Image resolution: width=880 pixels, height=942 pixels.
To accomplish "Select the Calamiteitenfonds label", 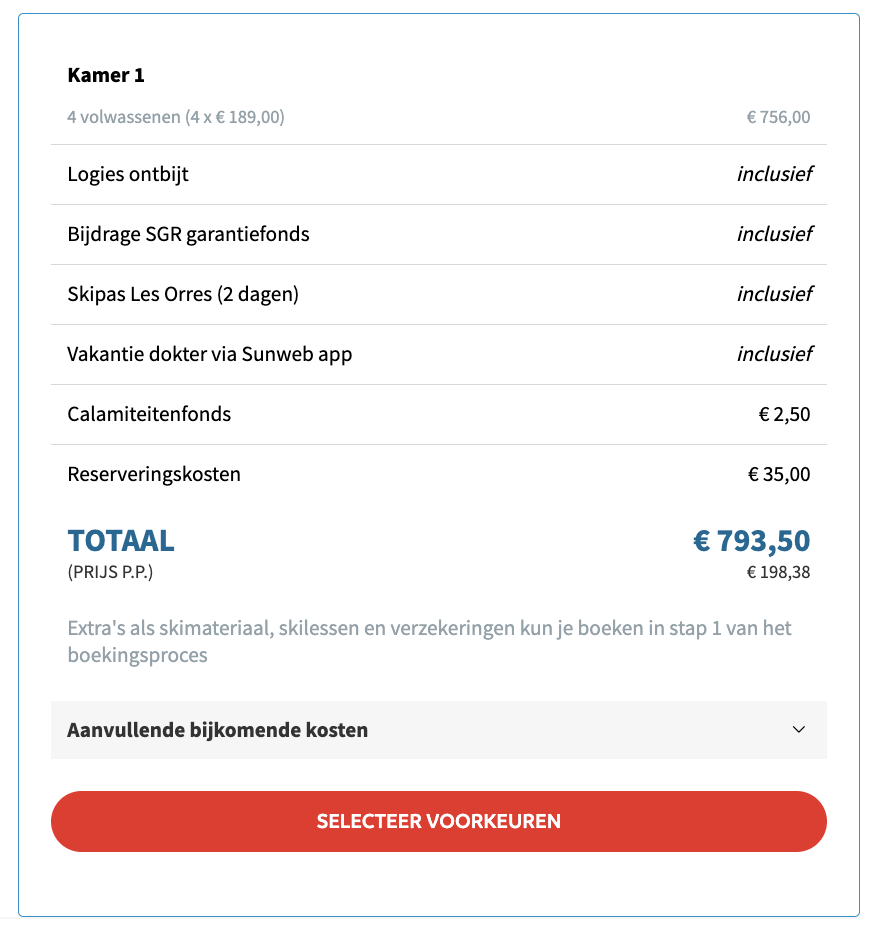I will pyautogui.click(x=149, y=414).
